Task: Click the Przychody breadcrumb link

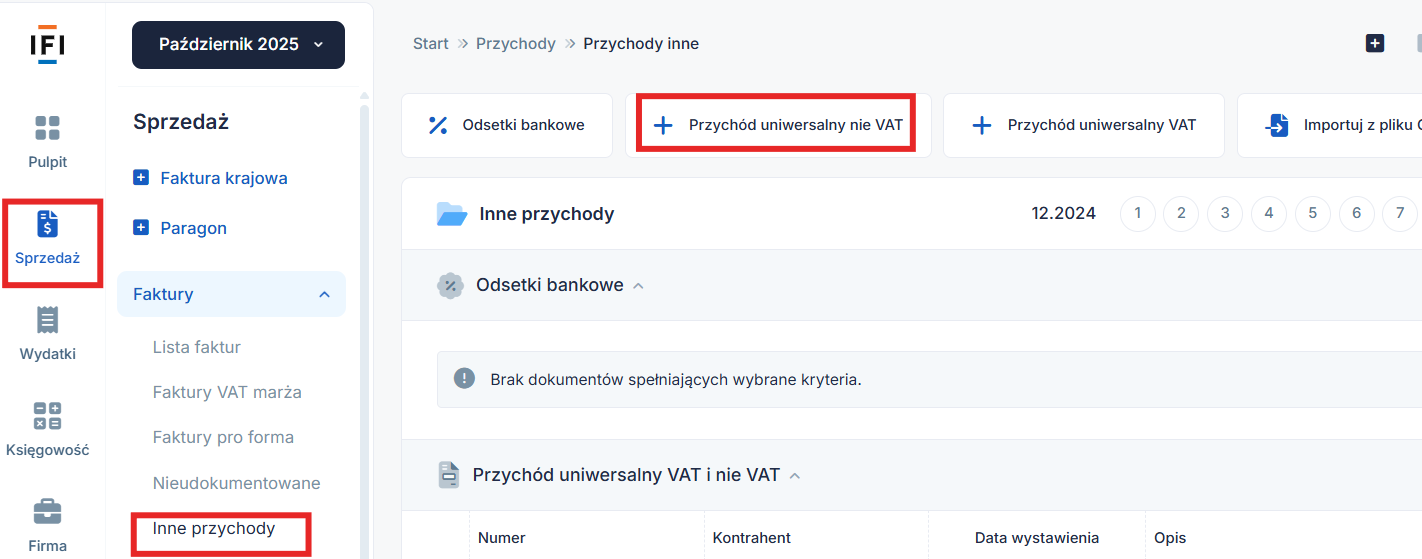Action: pos(515,44)
